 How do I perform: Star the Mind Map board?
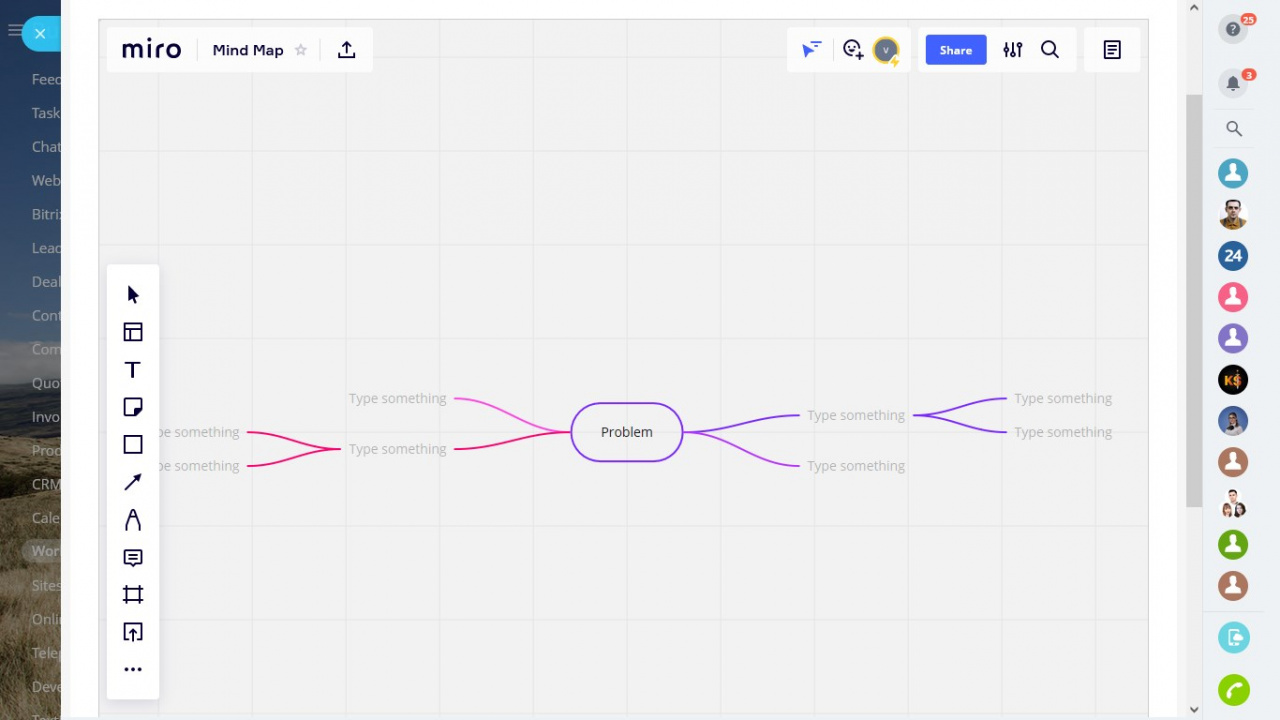tap(300, 50)
